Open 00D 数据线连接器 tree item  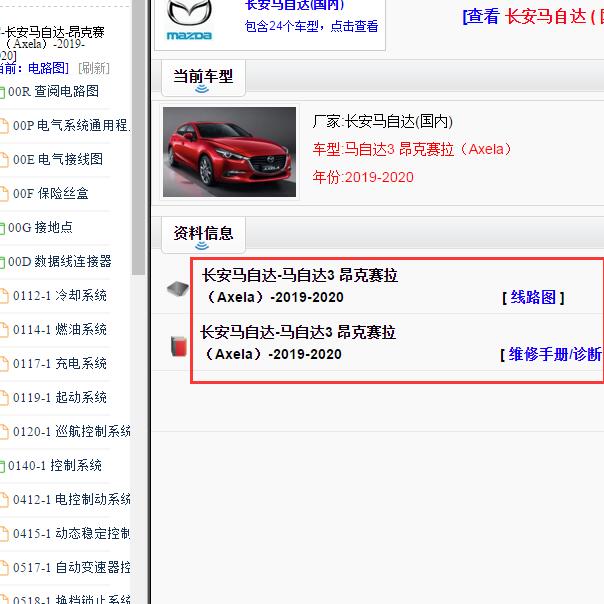tap(60, 261)
